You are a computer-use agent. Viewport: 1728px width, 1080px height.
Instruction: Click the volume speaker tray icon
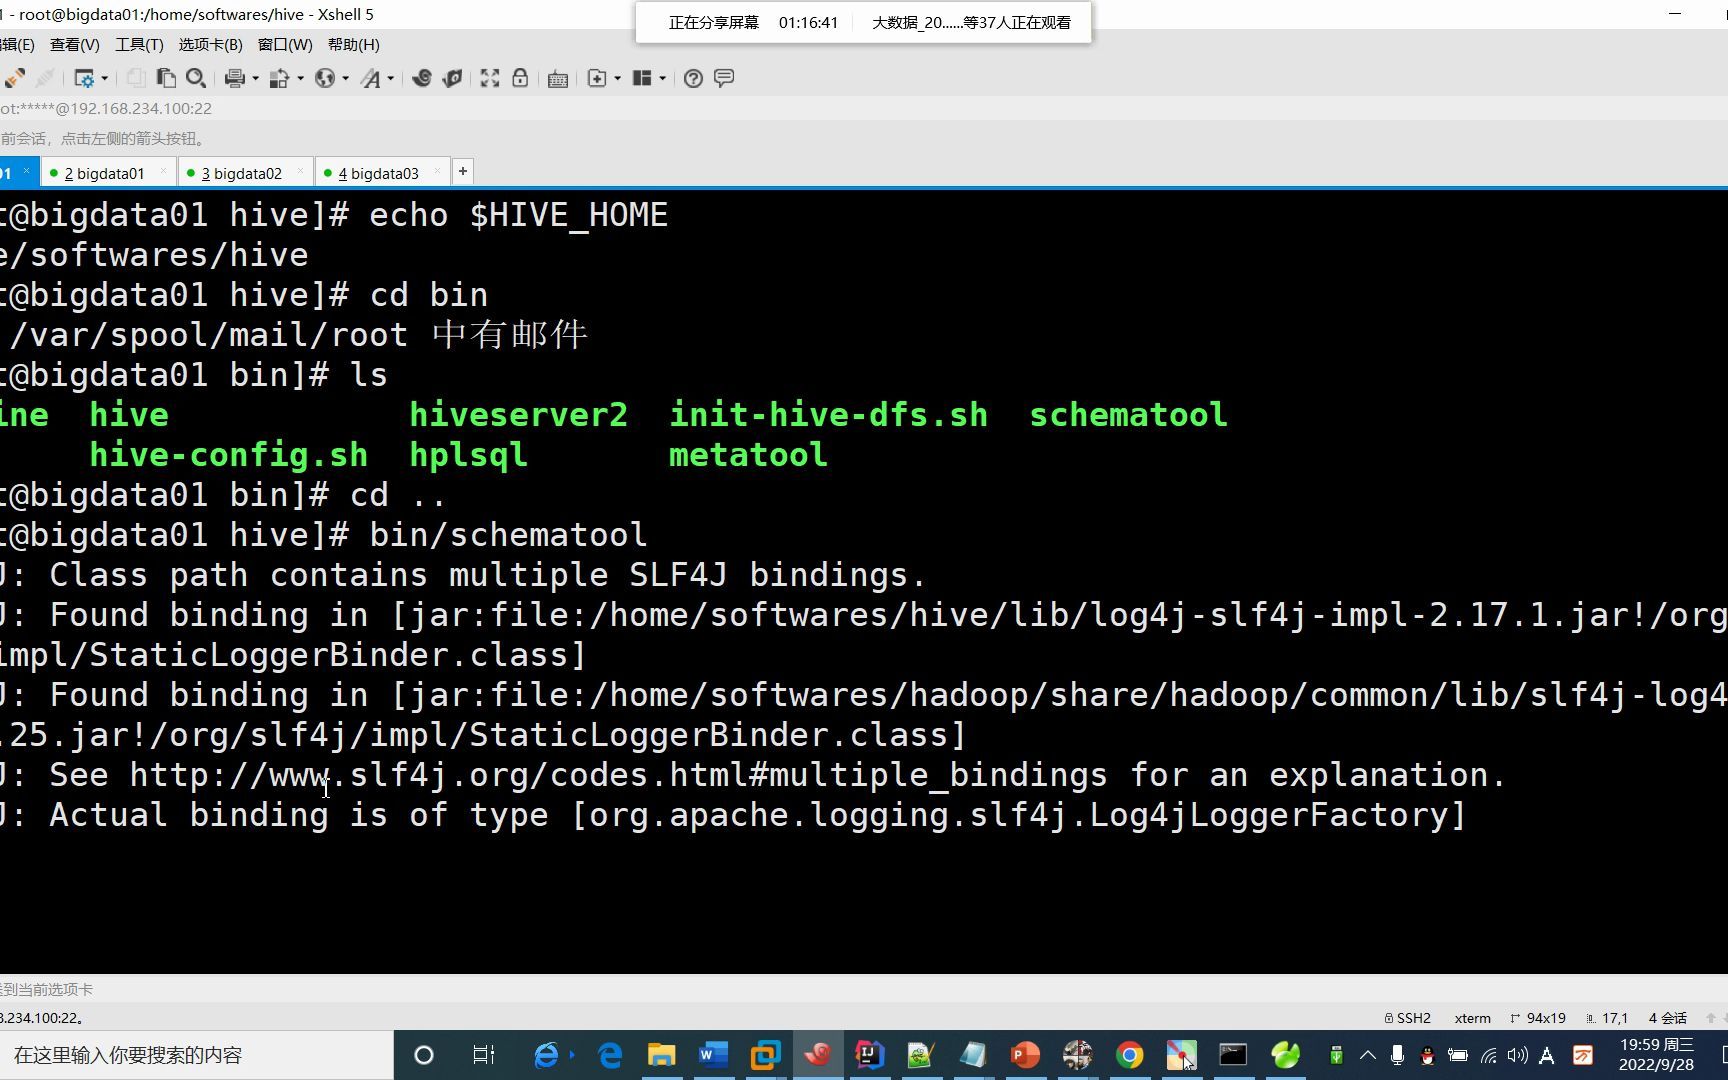1517,1055
